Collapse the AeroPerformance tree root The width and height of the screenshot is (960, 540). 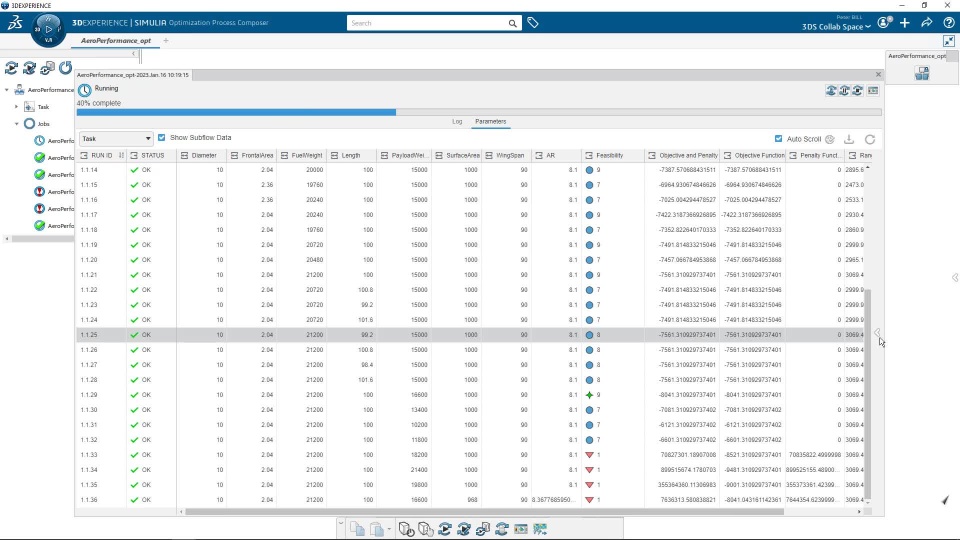pyautogui.click(x=7, y=90)
